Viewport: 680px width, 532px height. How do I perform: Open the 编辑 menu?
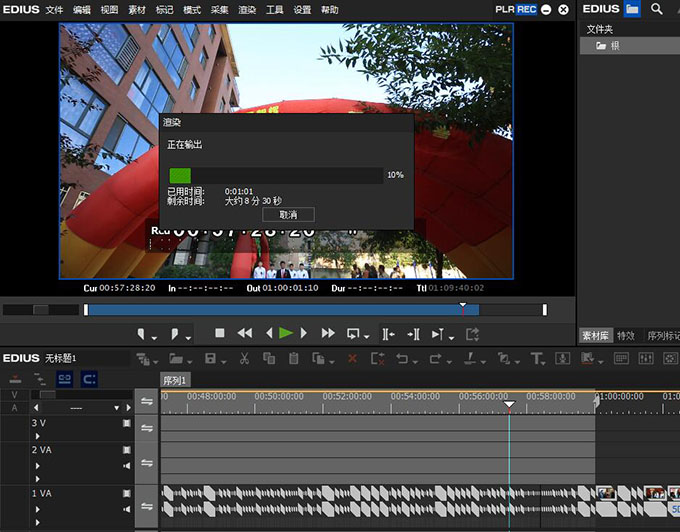(x=82, y=10)
